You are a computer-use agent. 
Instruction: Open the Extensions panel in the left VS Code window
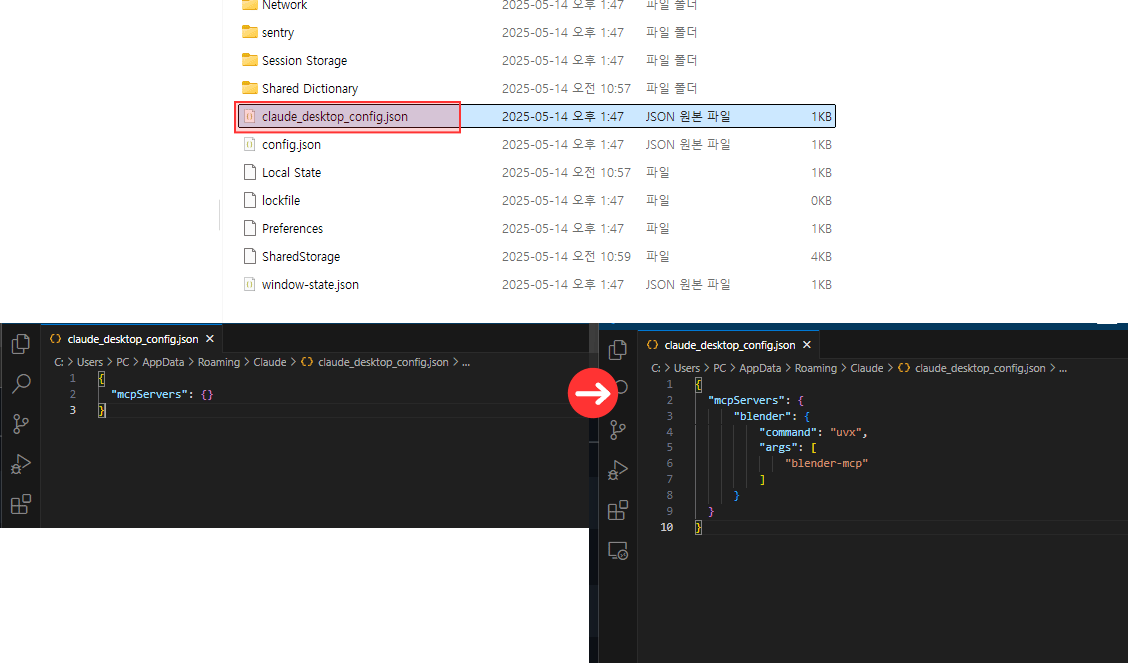[x=20, y=505]
